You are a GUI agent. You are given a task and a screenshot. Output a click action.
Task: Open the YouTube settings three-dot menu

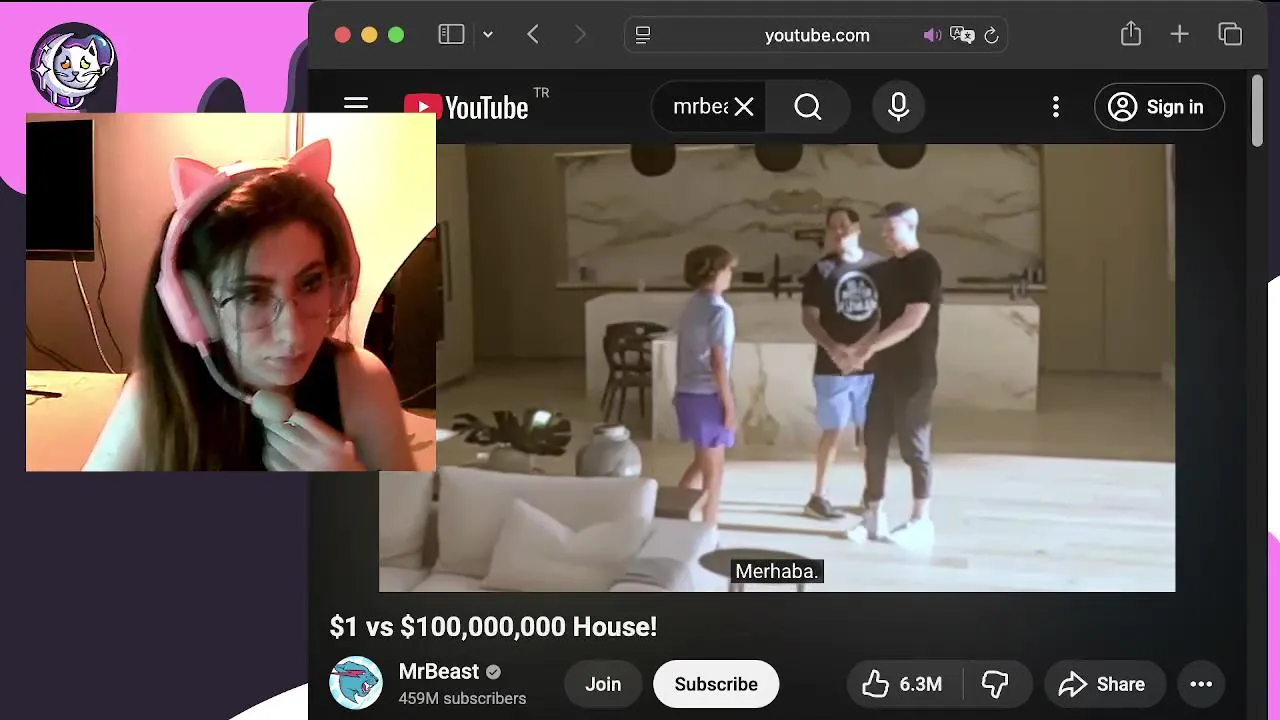pyautogui.click(x=1056, y=107)
